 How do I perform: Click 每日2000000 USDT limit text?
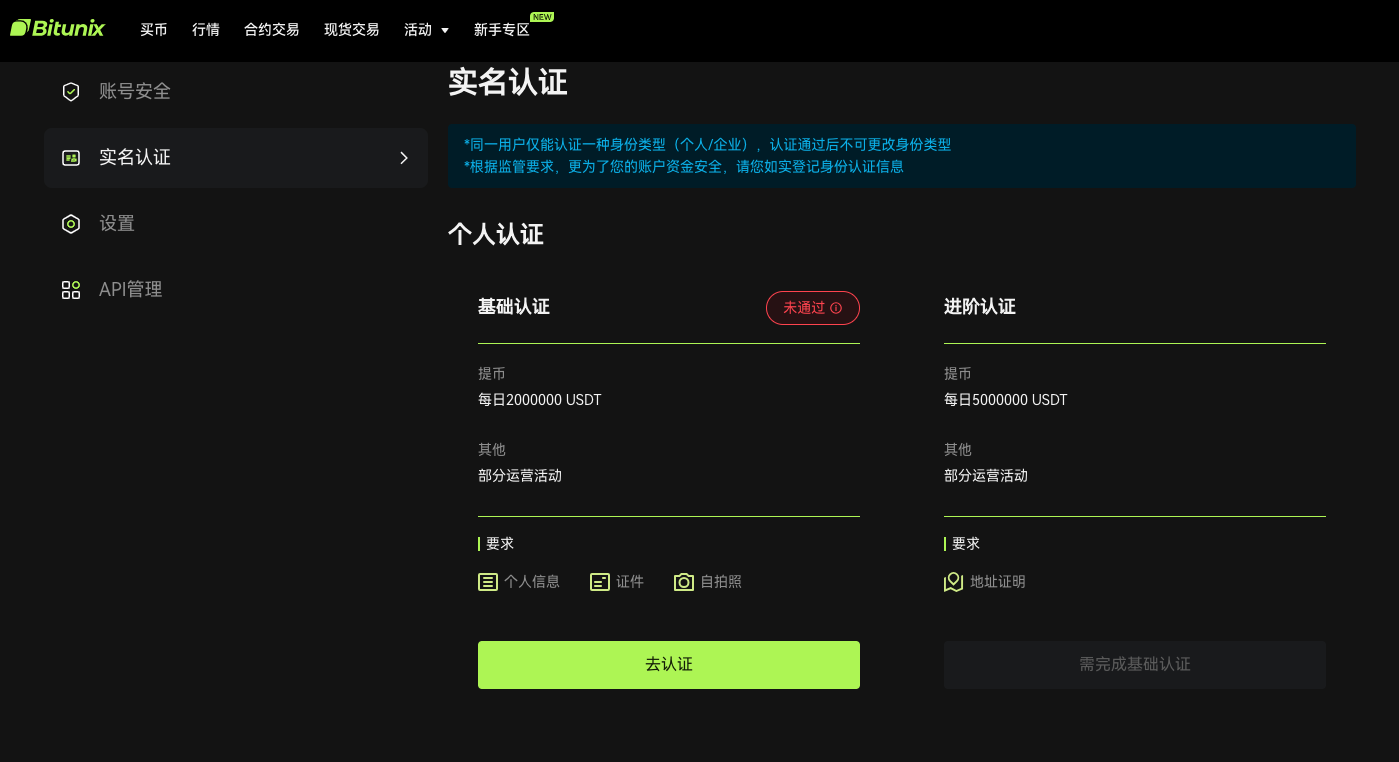tap(540, 400)
